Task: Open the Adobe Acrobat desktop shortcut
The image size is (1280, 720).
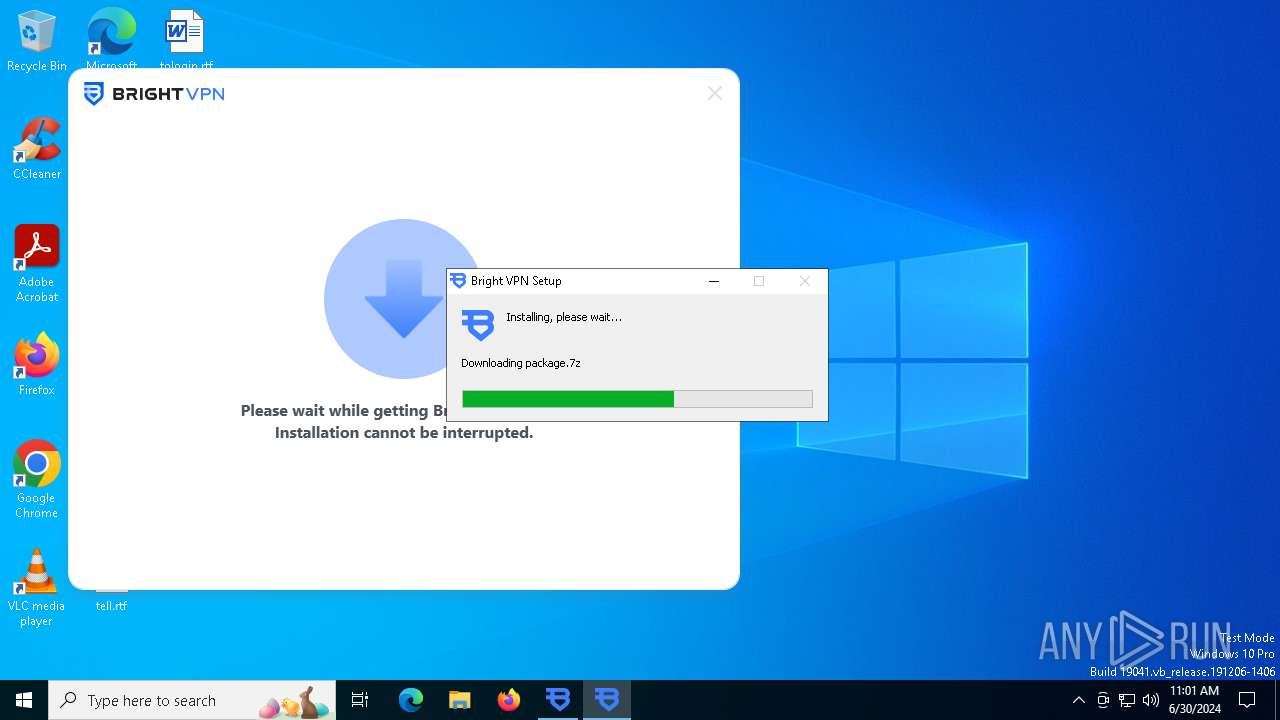Action: 37,263
